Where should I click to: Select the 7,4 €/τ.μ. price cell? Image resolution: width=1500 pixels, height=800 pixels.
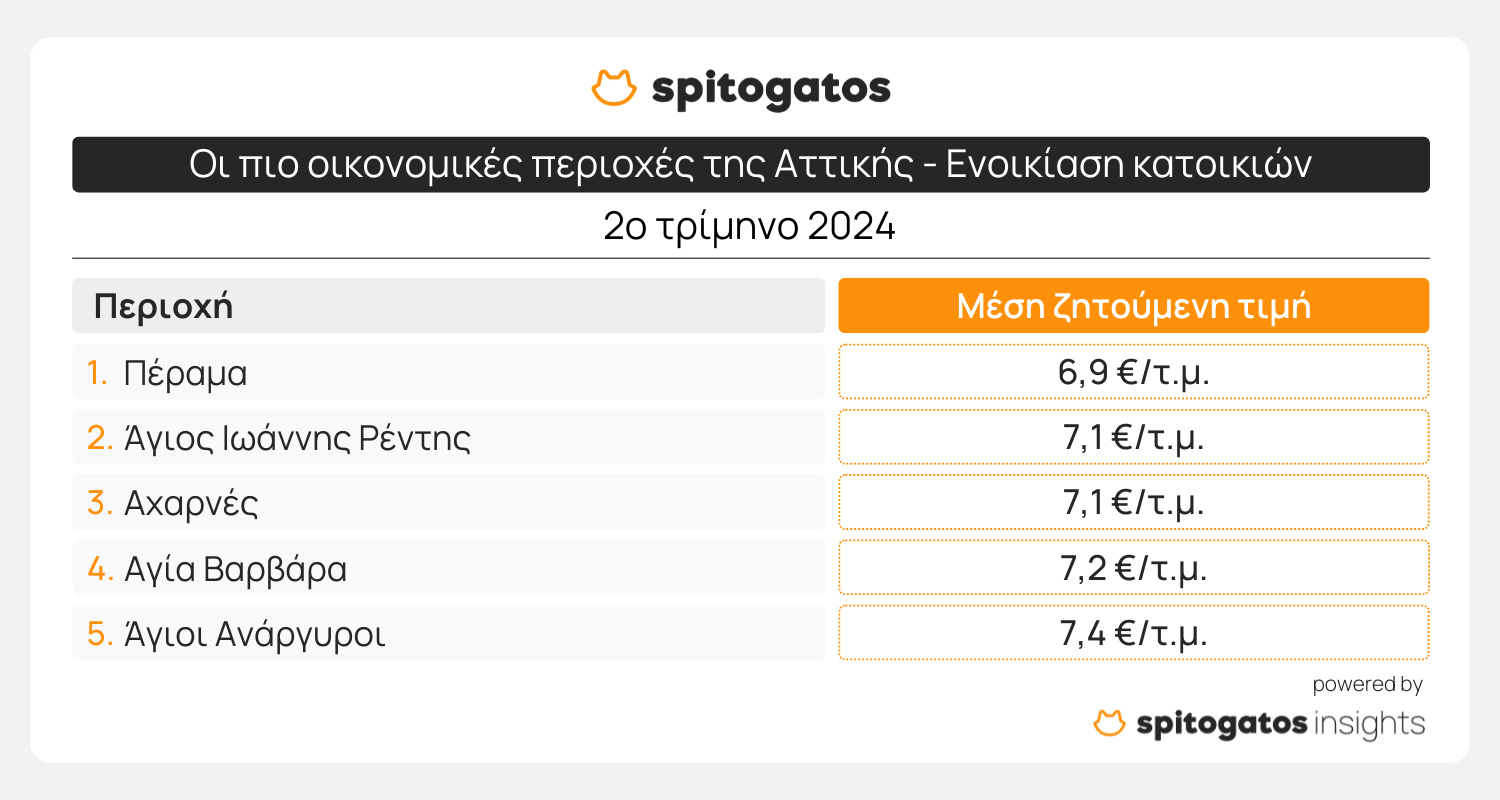pyautogui.click(x=1133, y=633)
